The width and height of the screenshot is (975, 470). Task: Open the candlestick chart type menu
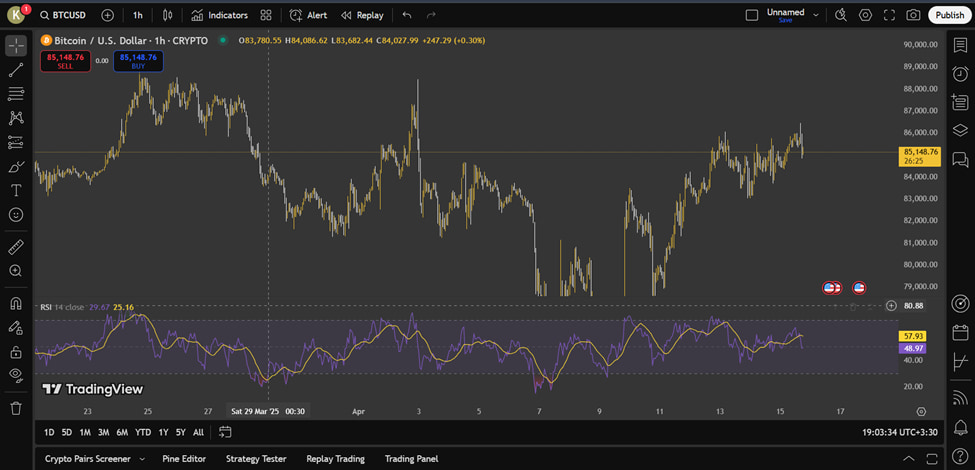pos(167,15)
